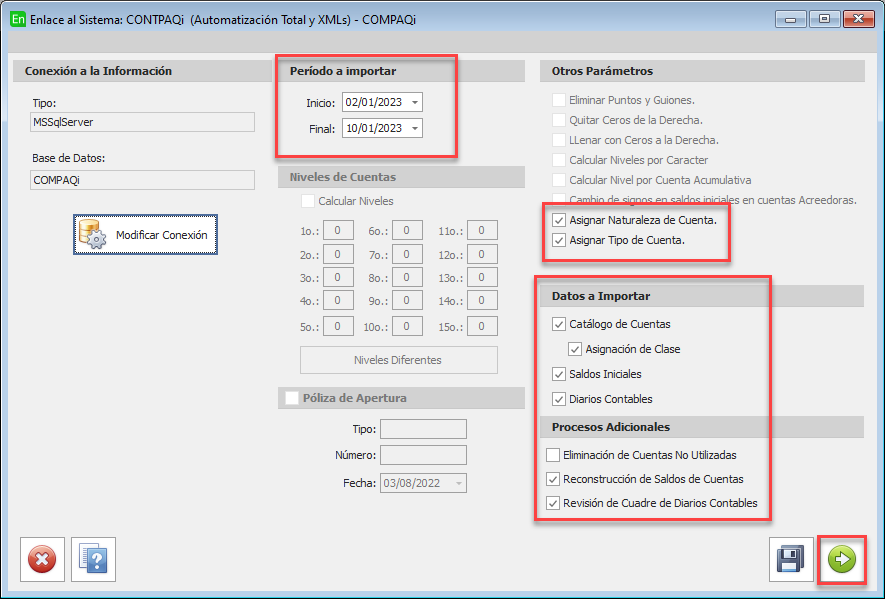Open the Póliza de Apertura Fecha dropdown
Viewport: 885px width, 599px height.
pos(459,483)
